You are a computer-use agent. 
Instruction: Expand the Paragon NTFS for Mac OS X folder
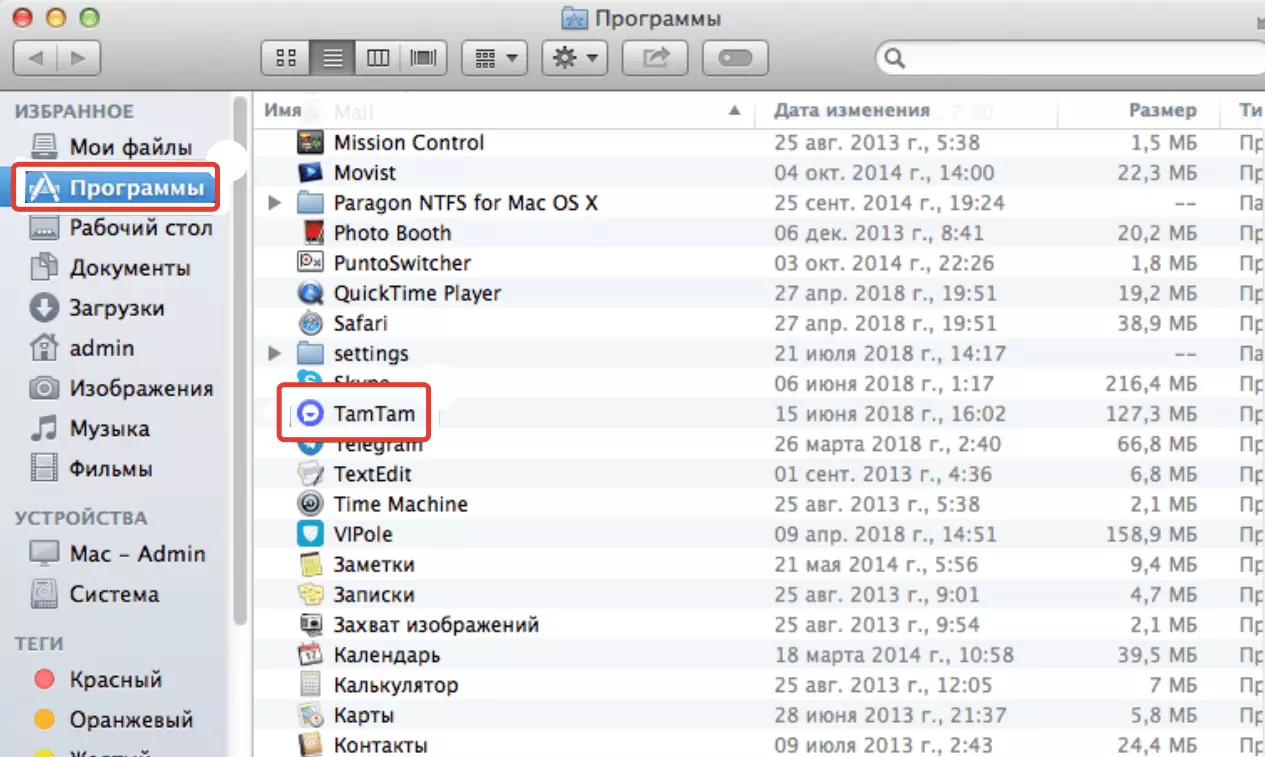[x=276, y=203]
